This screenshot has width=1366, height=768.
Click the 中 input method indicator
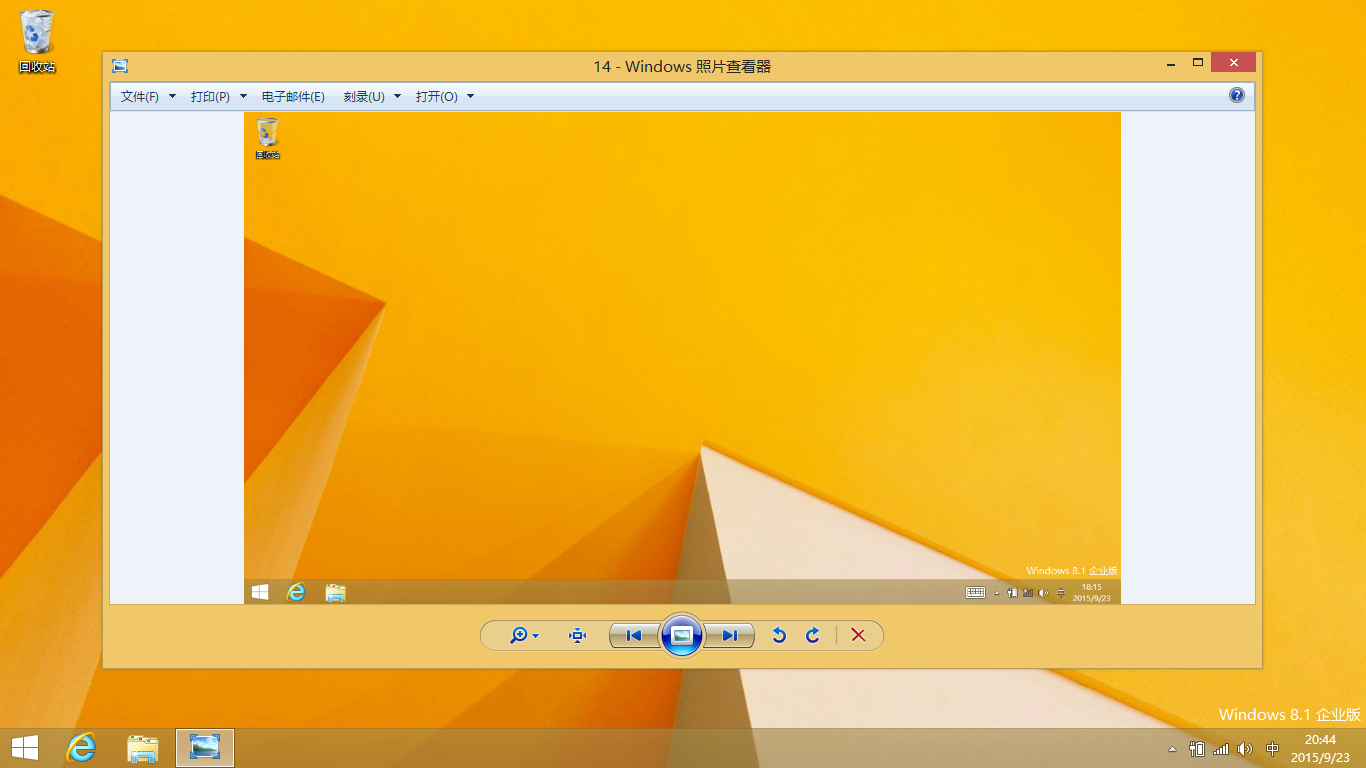coord(1273,749)
